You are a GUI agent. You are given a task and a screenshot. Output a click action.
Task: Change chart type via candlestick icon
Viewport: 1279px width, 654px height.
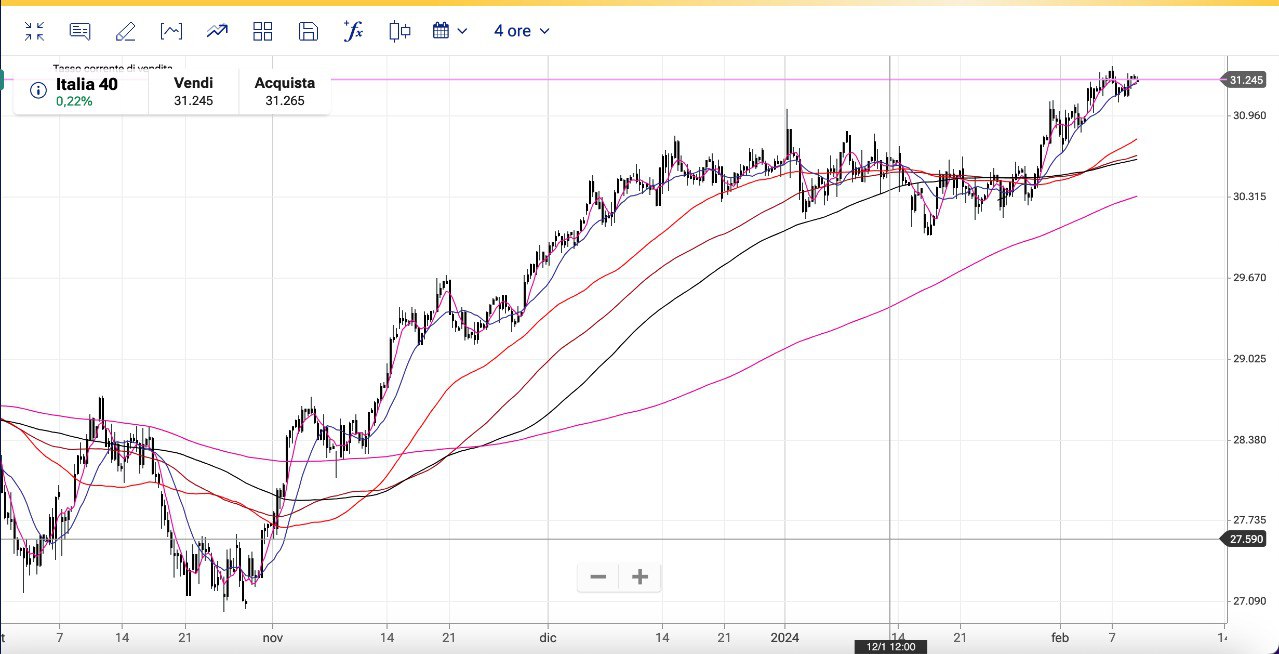[x=400, y=31]
